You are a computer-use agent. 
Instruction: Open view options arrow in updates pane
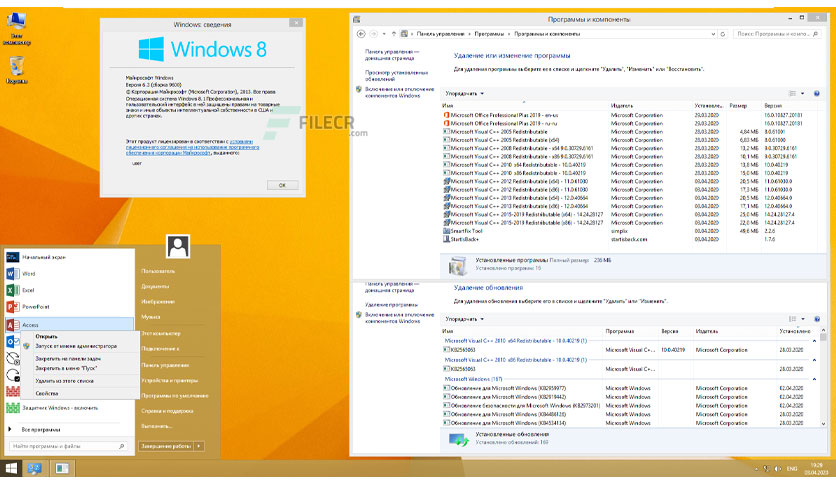coord(803,319)
